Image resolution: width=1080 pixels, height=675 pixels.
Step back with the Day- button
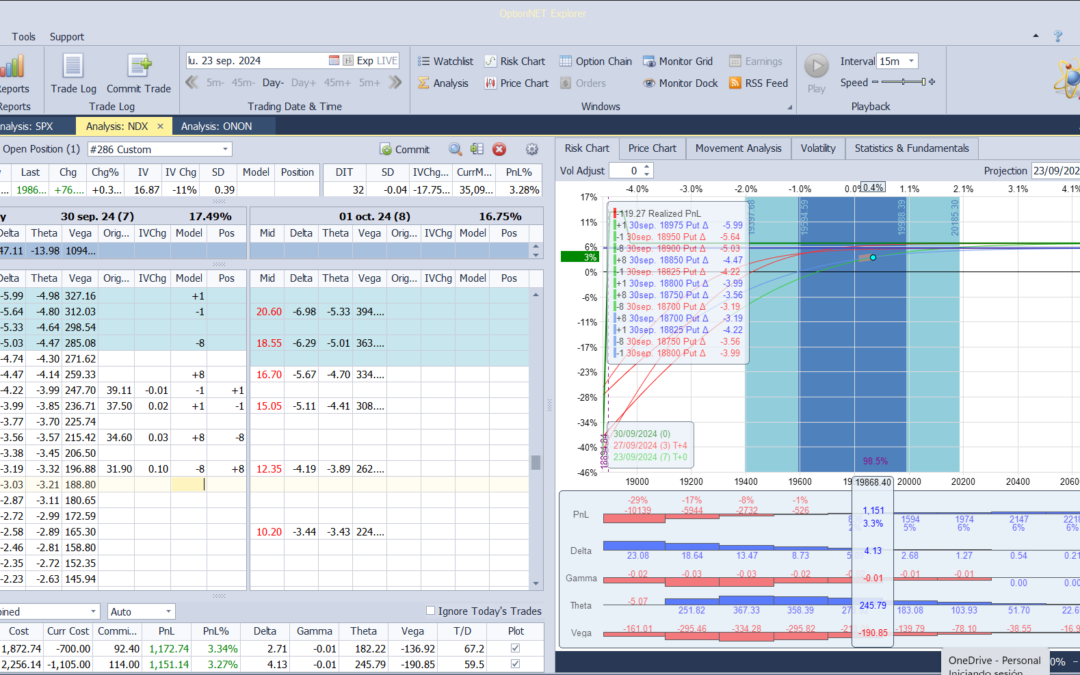tap(273, 83)
